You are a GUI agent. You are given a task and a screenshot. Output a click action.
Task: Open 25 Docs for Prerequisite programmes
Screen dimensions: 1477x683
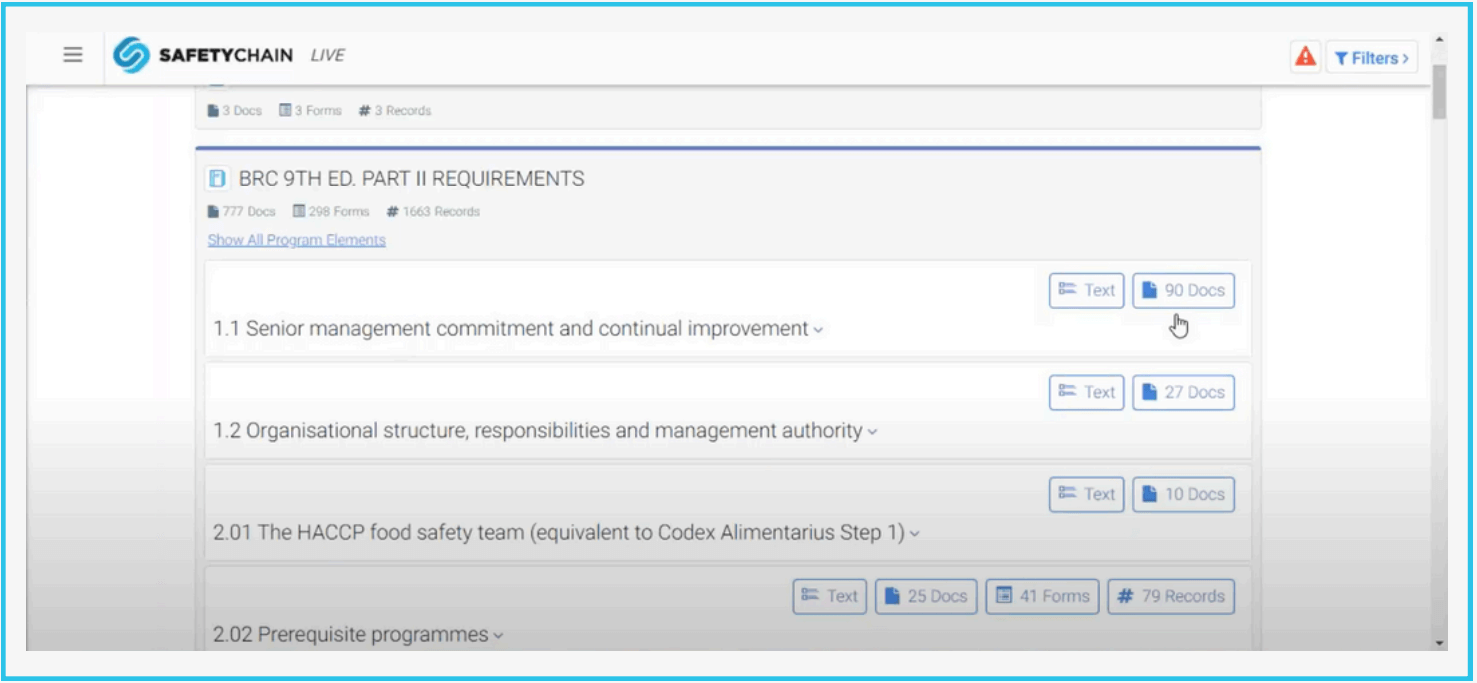click(927, 596)
